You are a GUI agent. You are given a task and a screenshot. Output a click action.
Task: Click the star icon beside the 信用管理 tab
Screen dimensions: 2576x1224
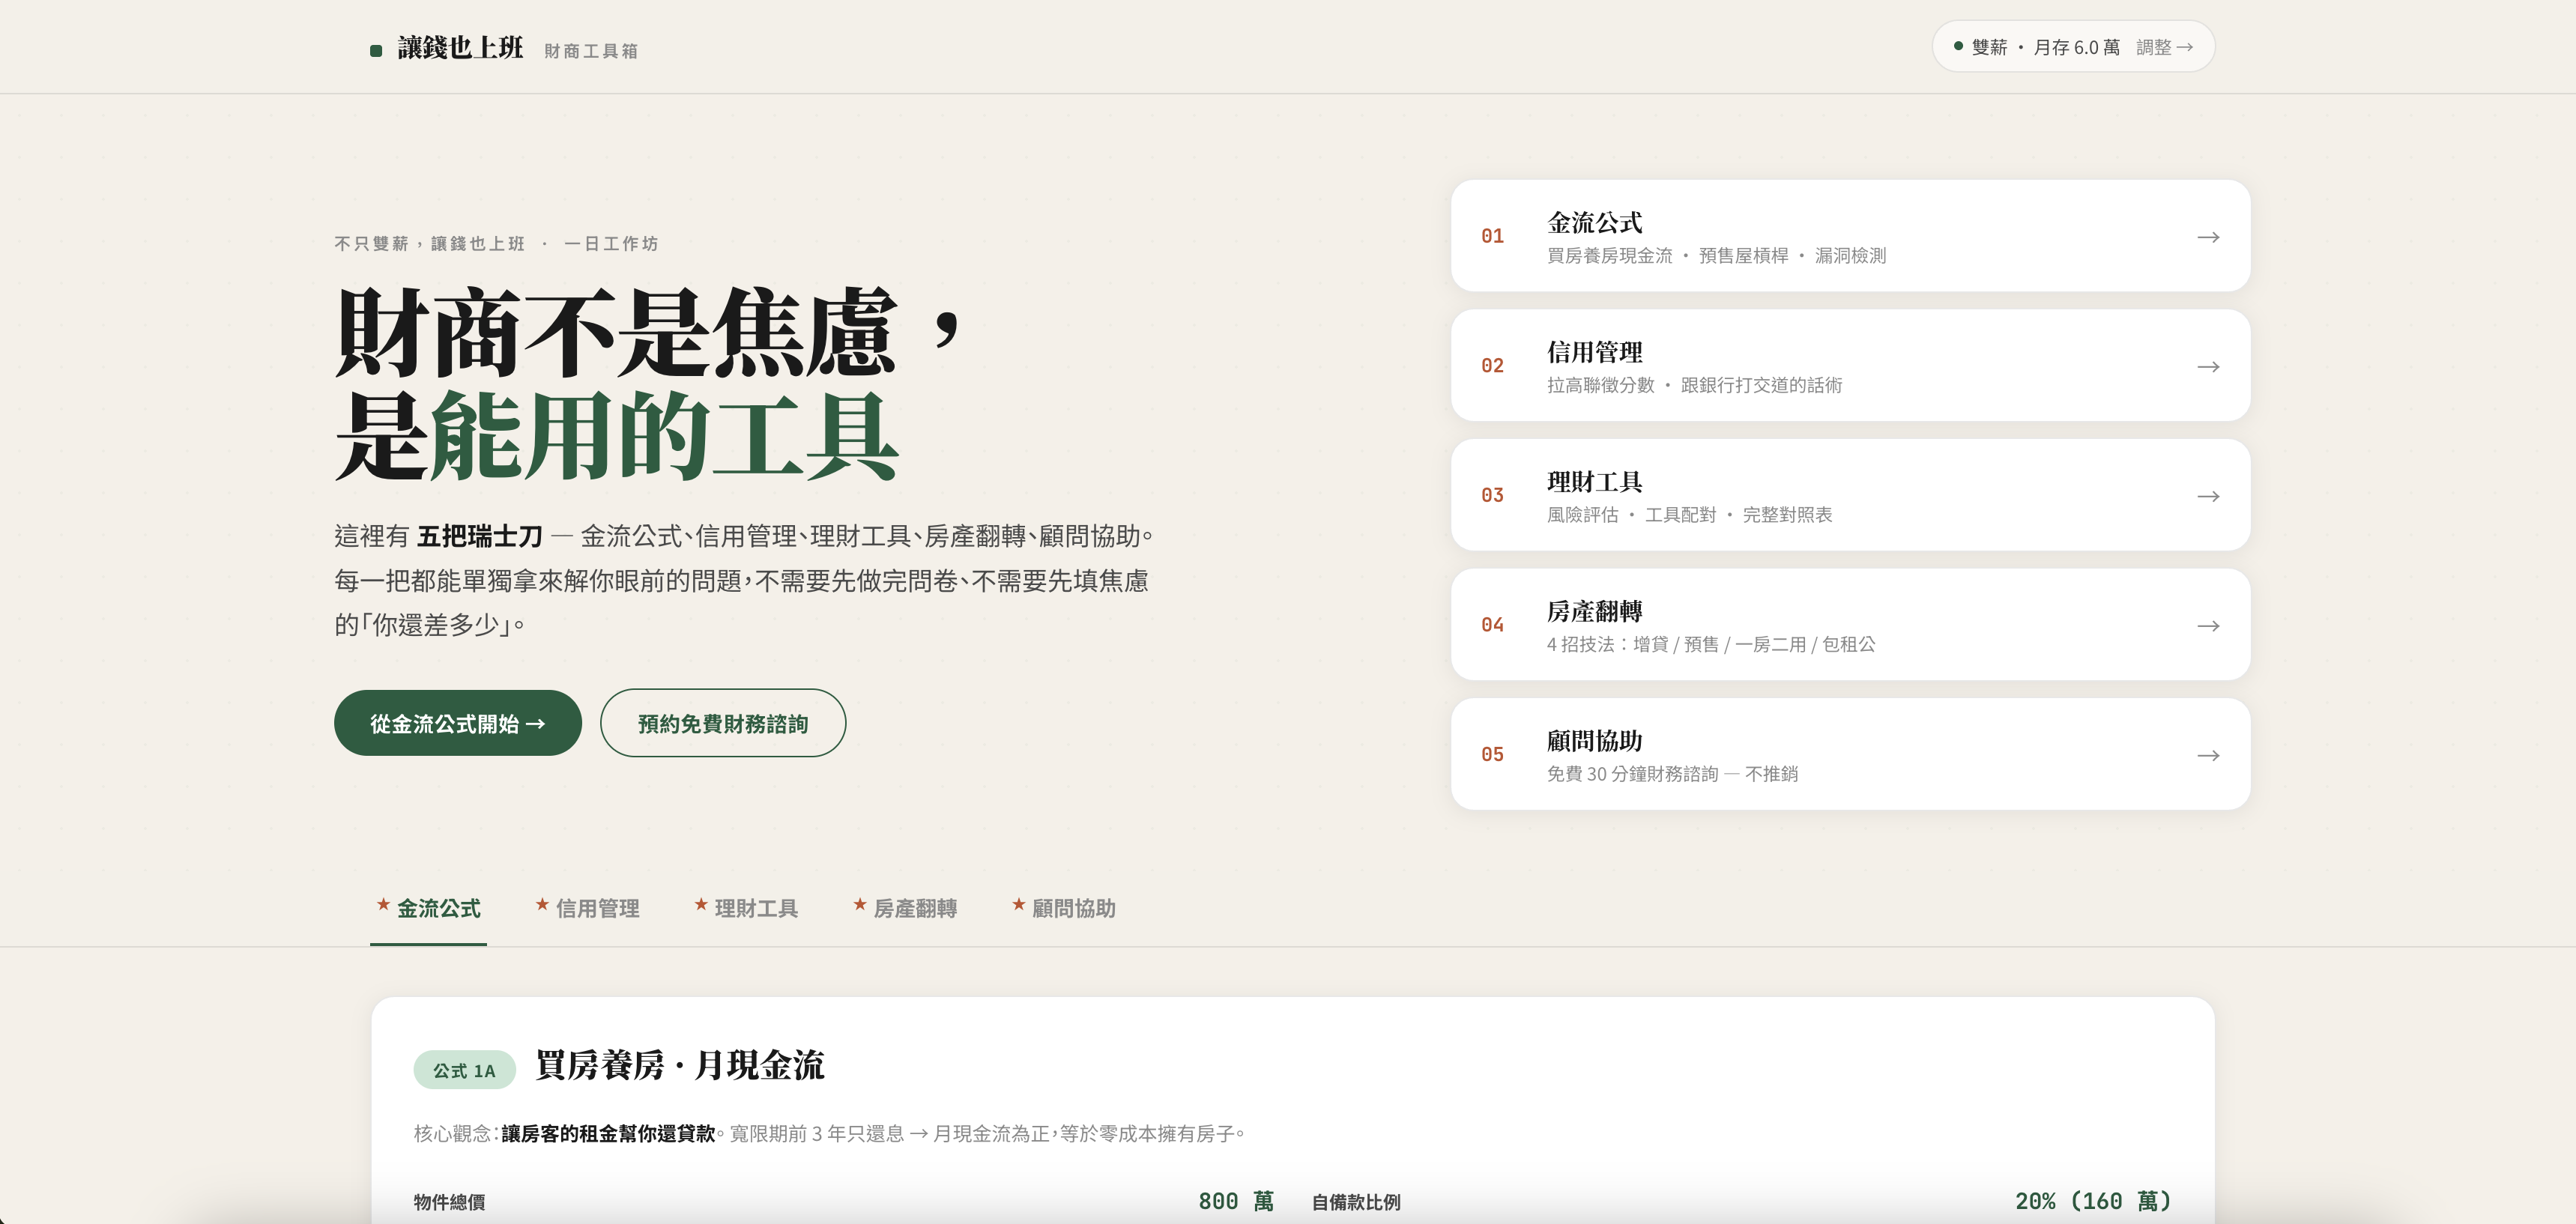[x=542, y=904]
